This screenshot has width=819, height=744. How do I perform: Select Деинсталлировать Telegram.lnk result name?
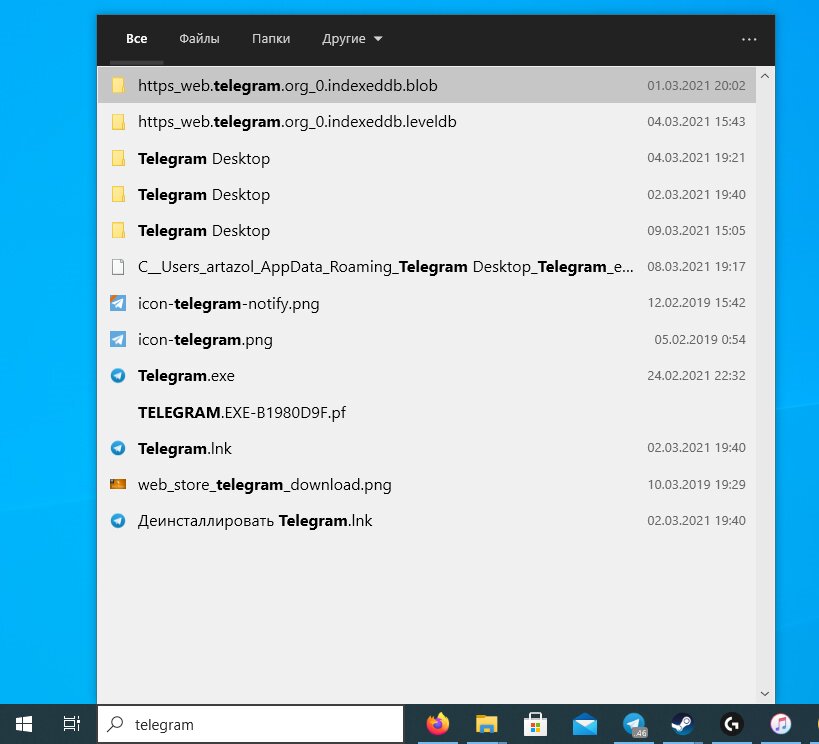tap(255, 521)
